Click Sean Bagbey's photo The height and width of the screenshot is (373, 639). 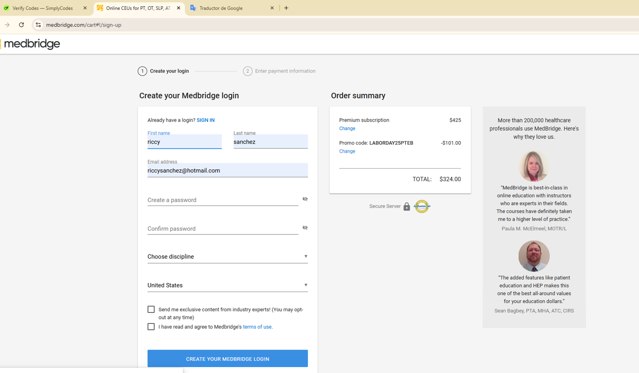pyautogui.click(x=534, y=256)
